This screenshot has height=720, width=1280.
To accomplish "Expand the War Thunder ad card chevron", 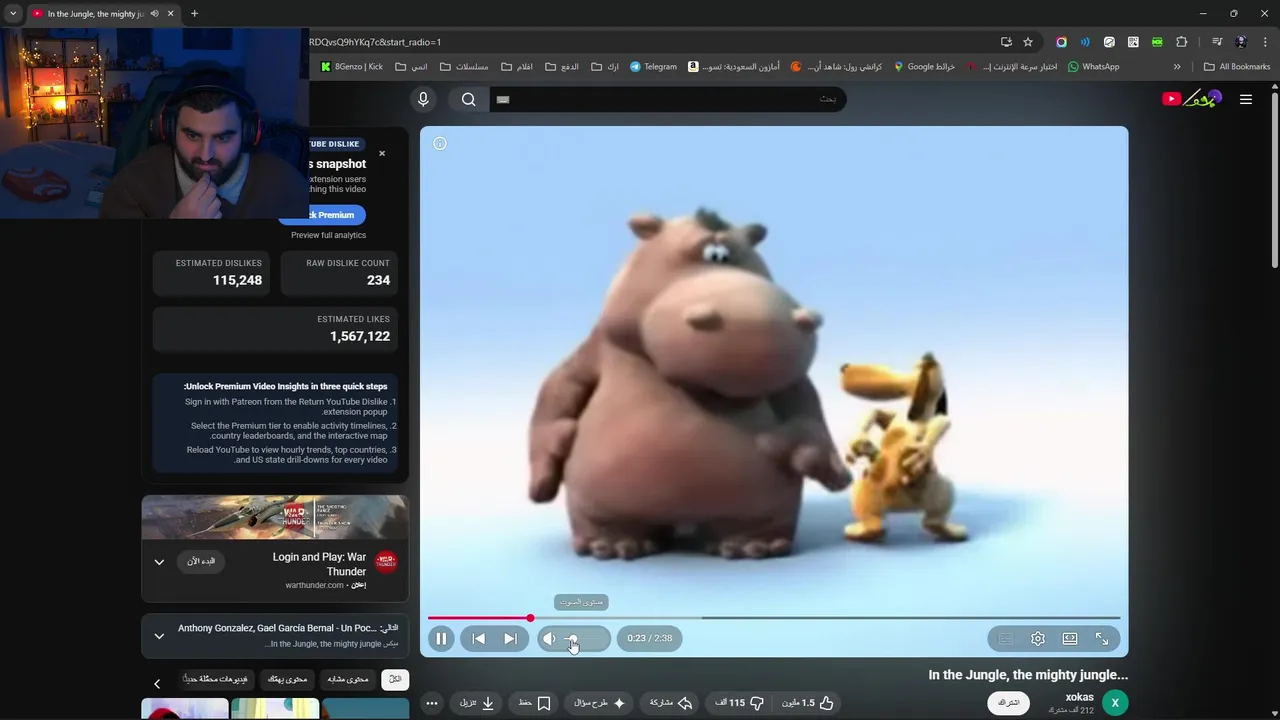I will (x=159, y=562).
